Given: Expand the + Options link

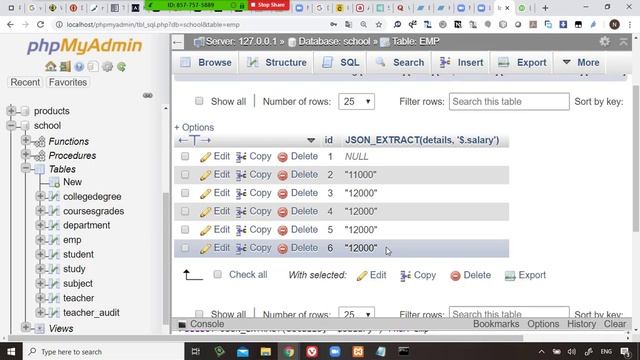Looking at the screenshot, I should coord(194,127).
